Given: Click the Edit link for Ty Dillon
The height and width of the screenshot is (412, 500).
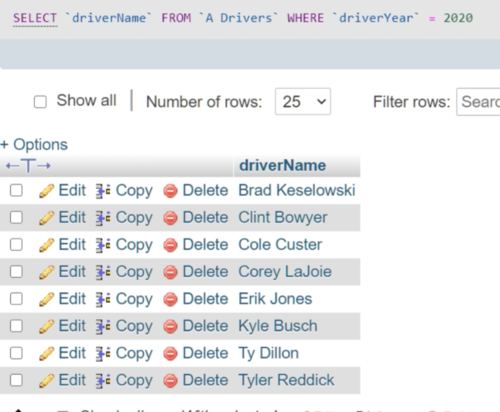Looking at the screenshot, I should click(x=72, y=353).
